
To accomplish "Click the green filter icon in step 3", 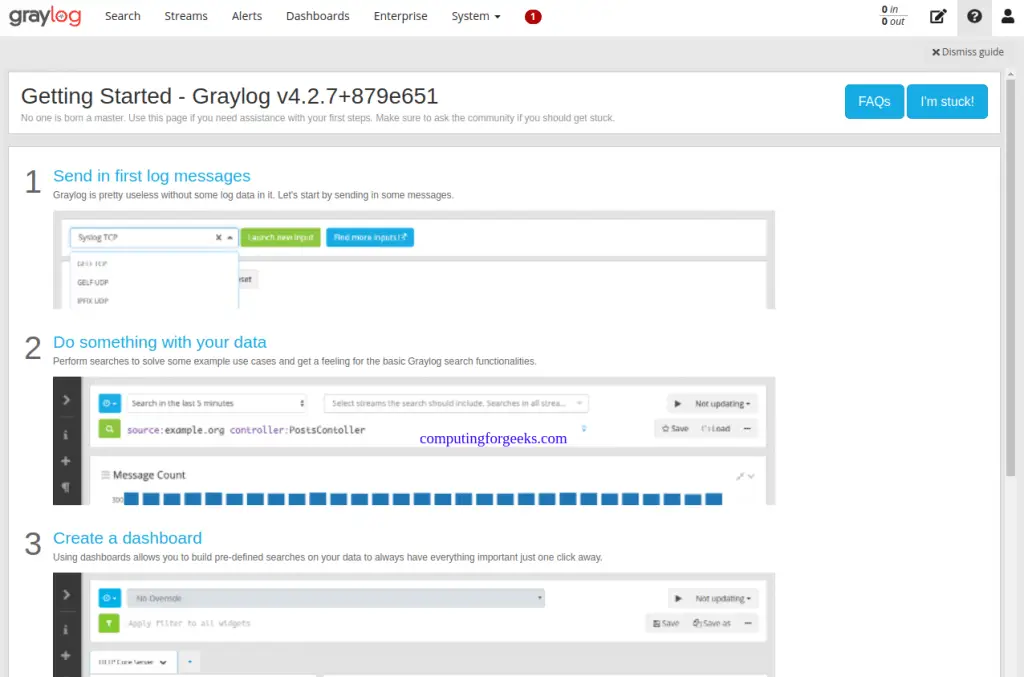I will [x=109, y=623].
